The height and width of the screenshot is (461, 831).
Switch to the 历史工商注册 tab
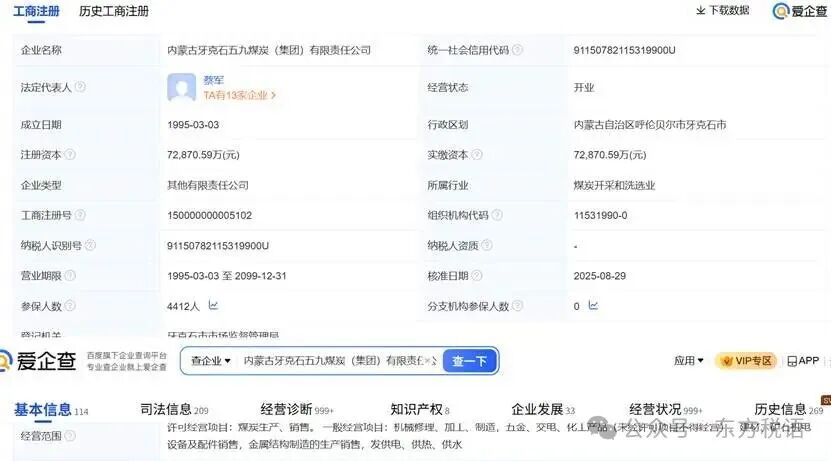click(x=114, y=11)
